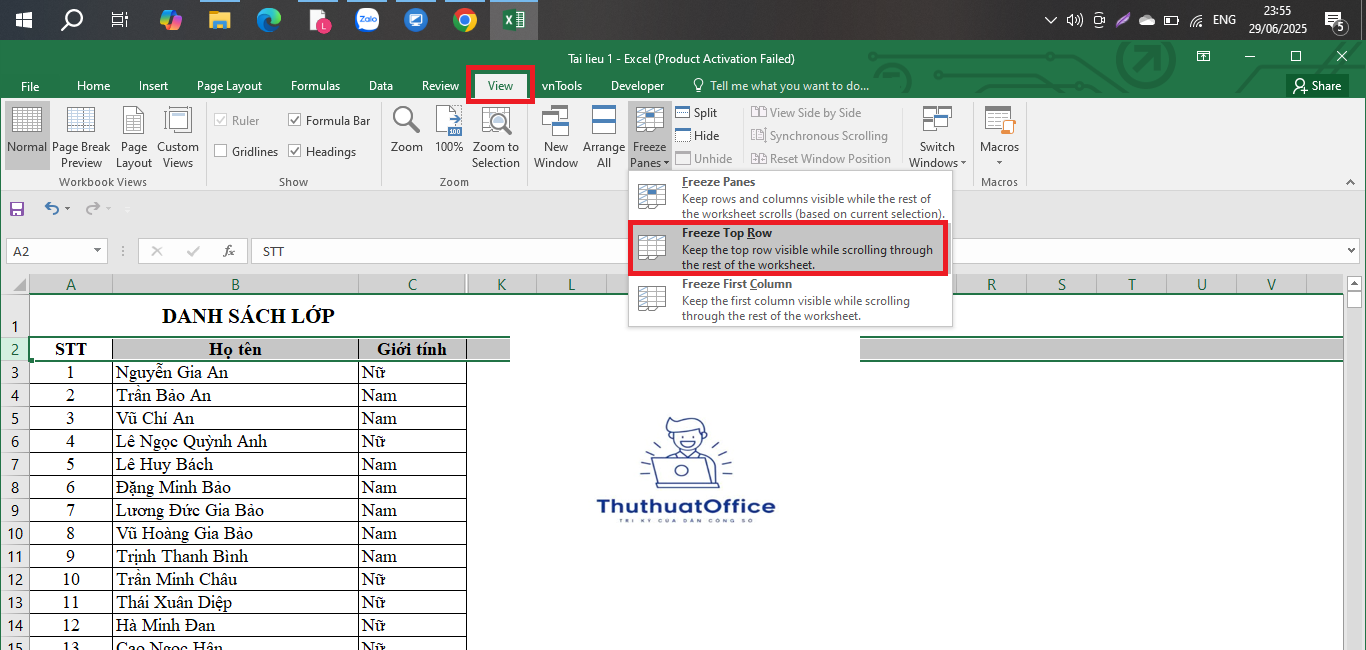Click the Undo arrow
1366x650 pixels.
coord(51,209)
